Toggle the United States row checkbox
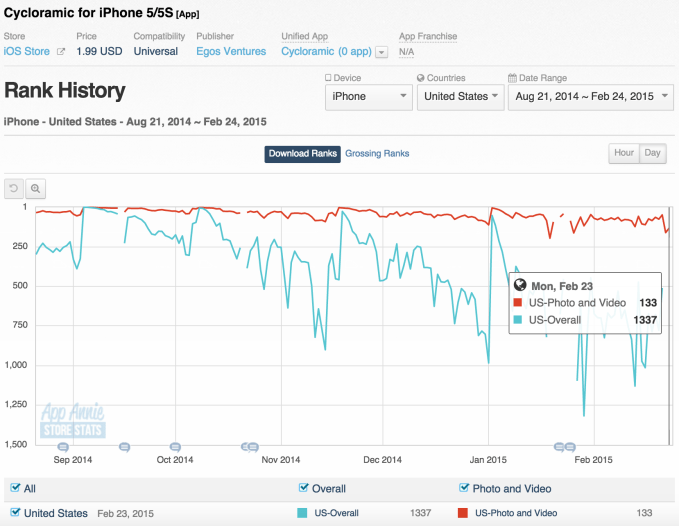 pos(15,513)
